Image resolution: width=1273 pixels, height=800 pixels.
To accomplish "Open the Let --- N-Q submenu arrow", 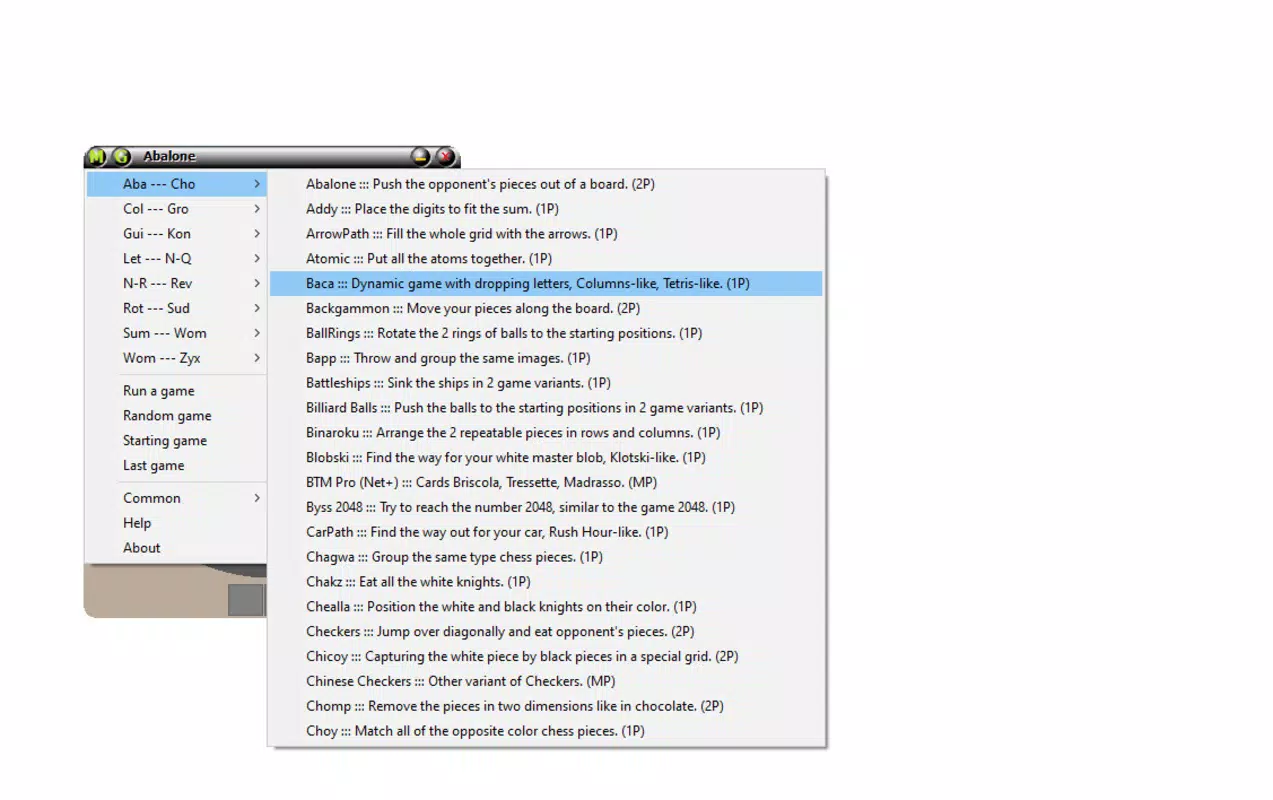I will pyautogui.click(x=257, y=259).
